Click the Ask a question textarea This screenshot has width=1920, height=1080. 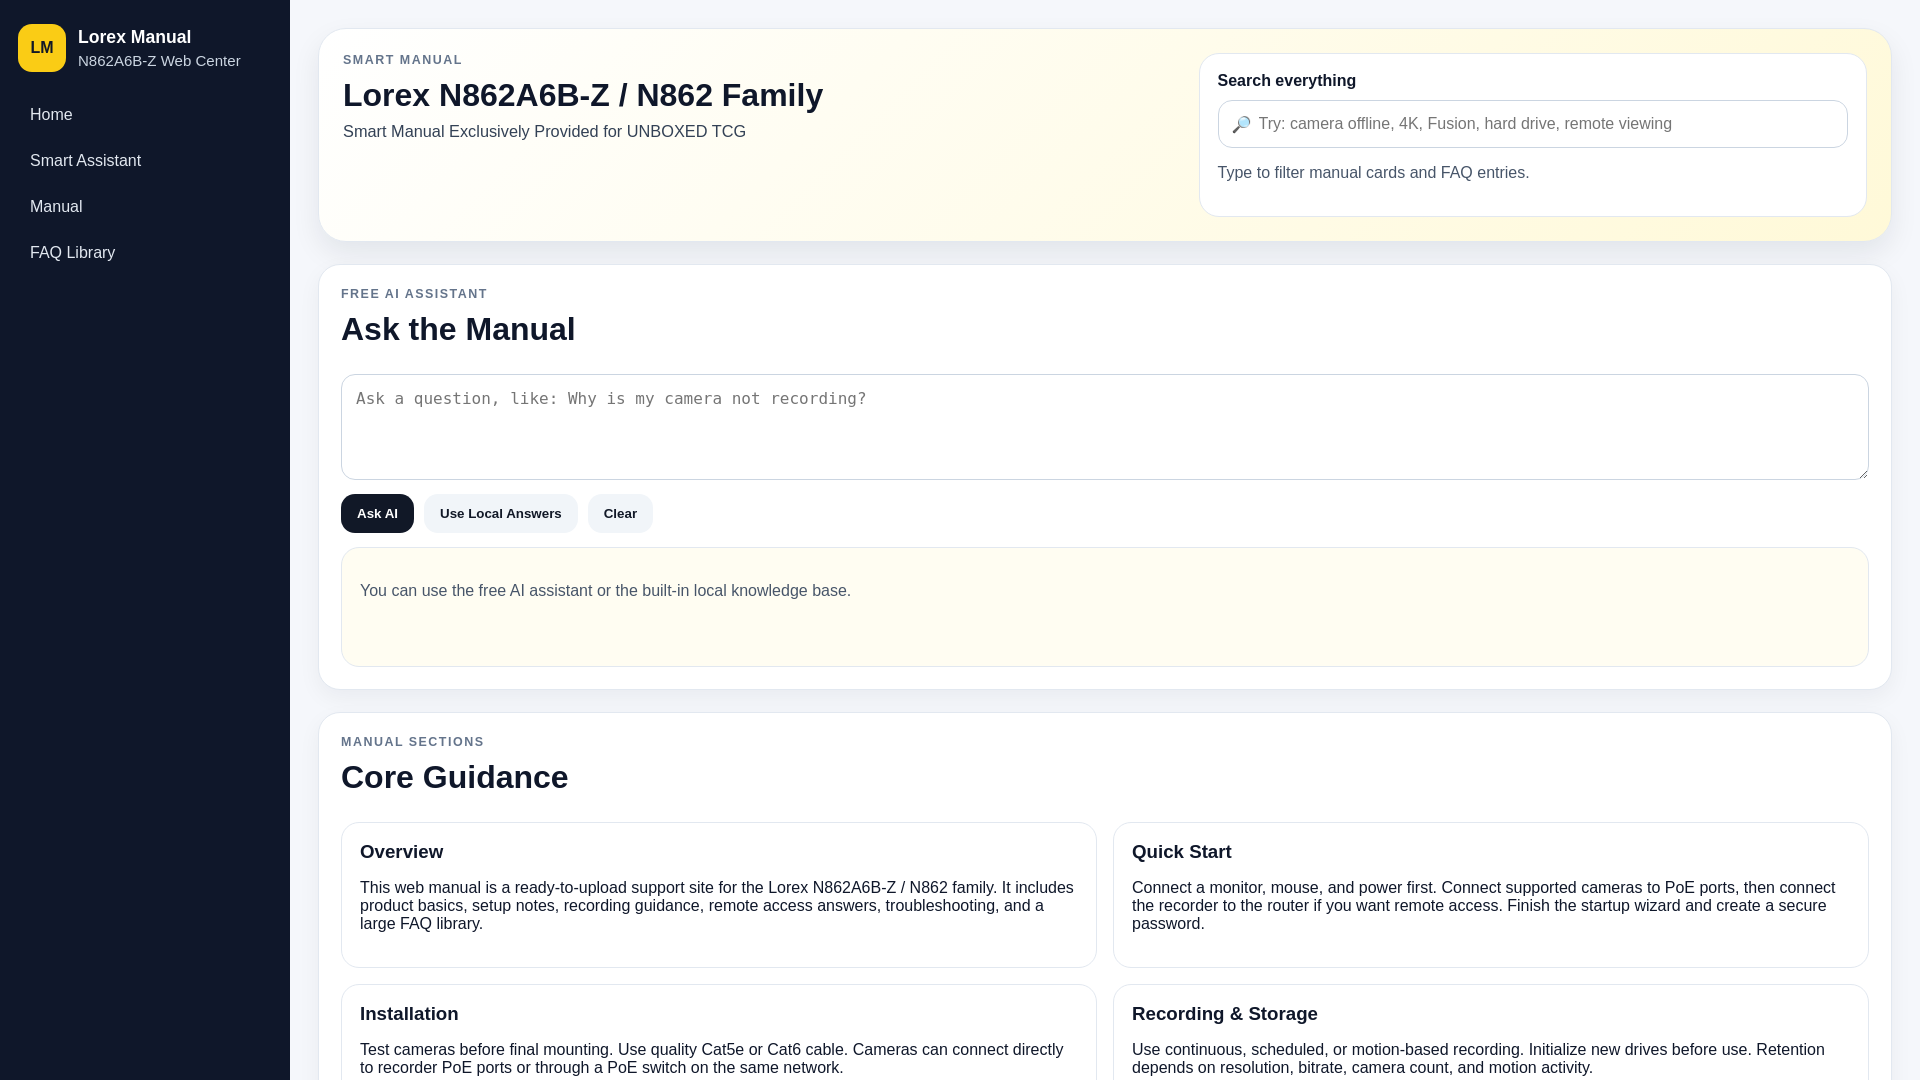(1104, 427)
